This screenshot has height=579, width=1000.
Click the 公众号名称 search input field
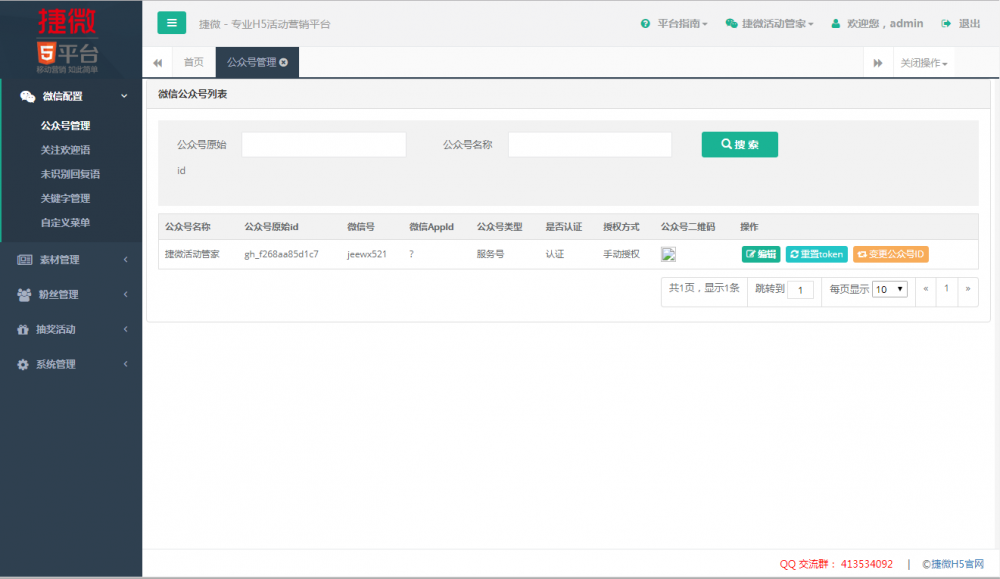(590, 144)
